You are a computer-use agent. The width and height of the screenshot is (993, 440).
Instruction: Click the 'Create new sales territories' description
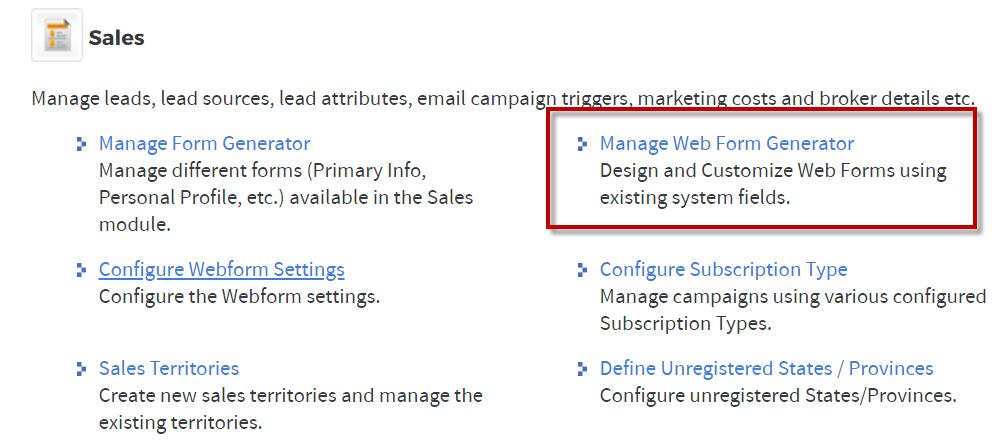click(291, 409)
